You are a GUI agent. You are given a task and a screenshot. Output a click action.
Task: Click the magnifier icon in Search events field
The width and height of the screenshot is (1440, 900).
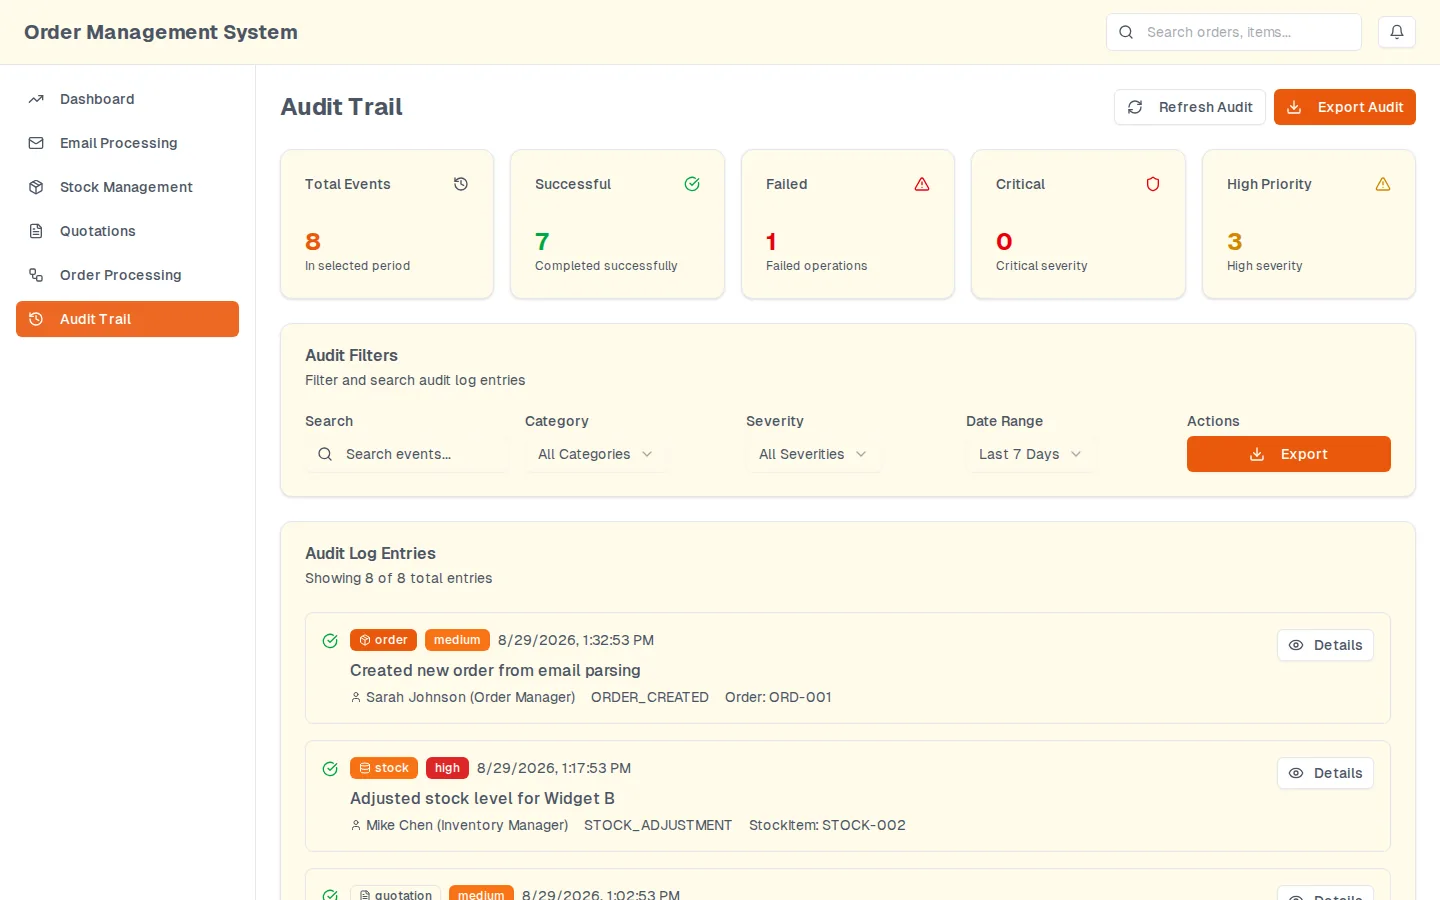click(325, 454)
